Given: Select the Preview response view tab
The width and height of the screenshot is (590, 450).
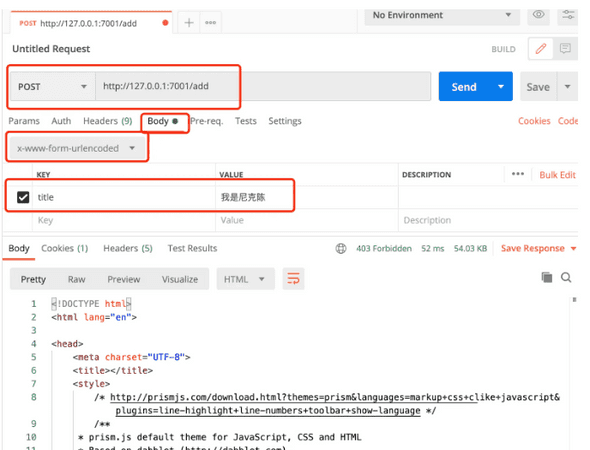Looking at the screenshot, I should [123, 279].
